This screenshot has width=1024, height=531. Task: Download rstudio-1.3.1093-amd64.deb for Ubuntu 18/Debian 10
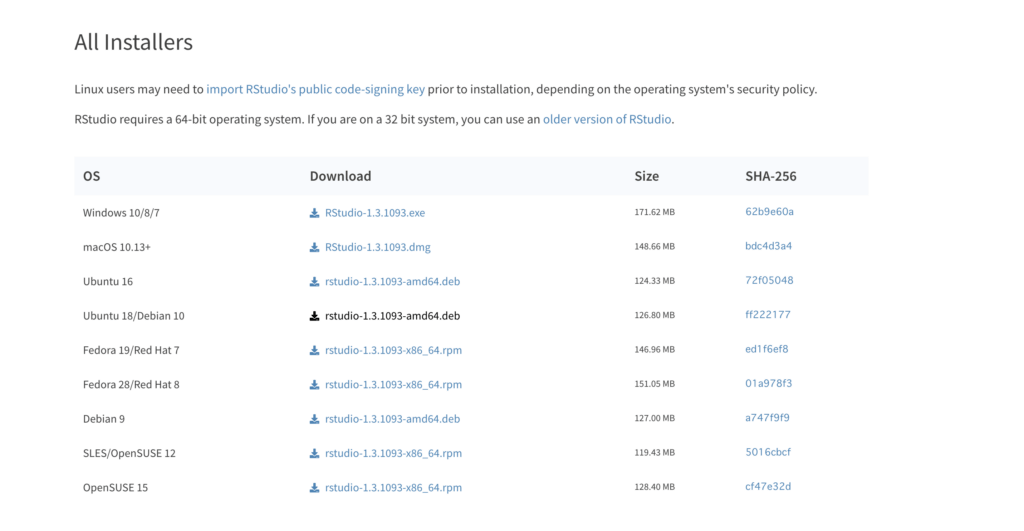pyautogui.click(x=392, y=316)
